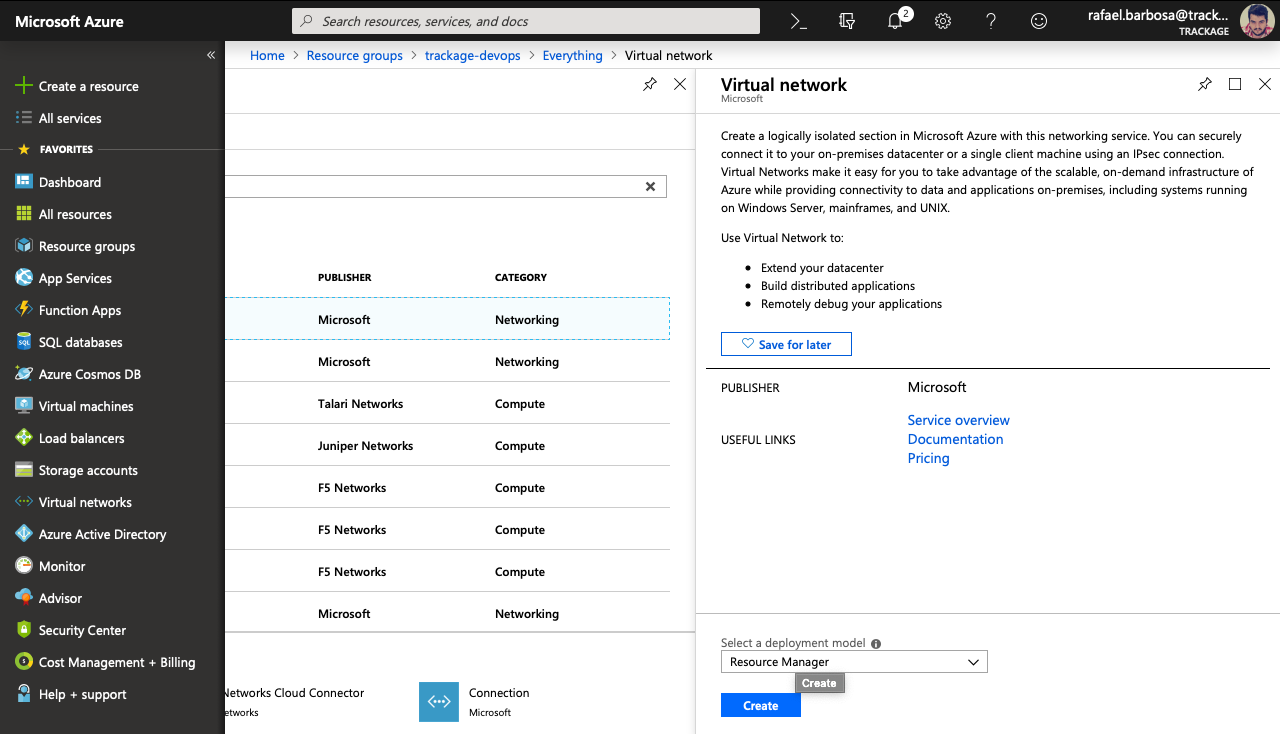This screenshot has width=1280, height=734.
Task: Click the Create button
Action: pyautogui.click(x=761, y=706)
